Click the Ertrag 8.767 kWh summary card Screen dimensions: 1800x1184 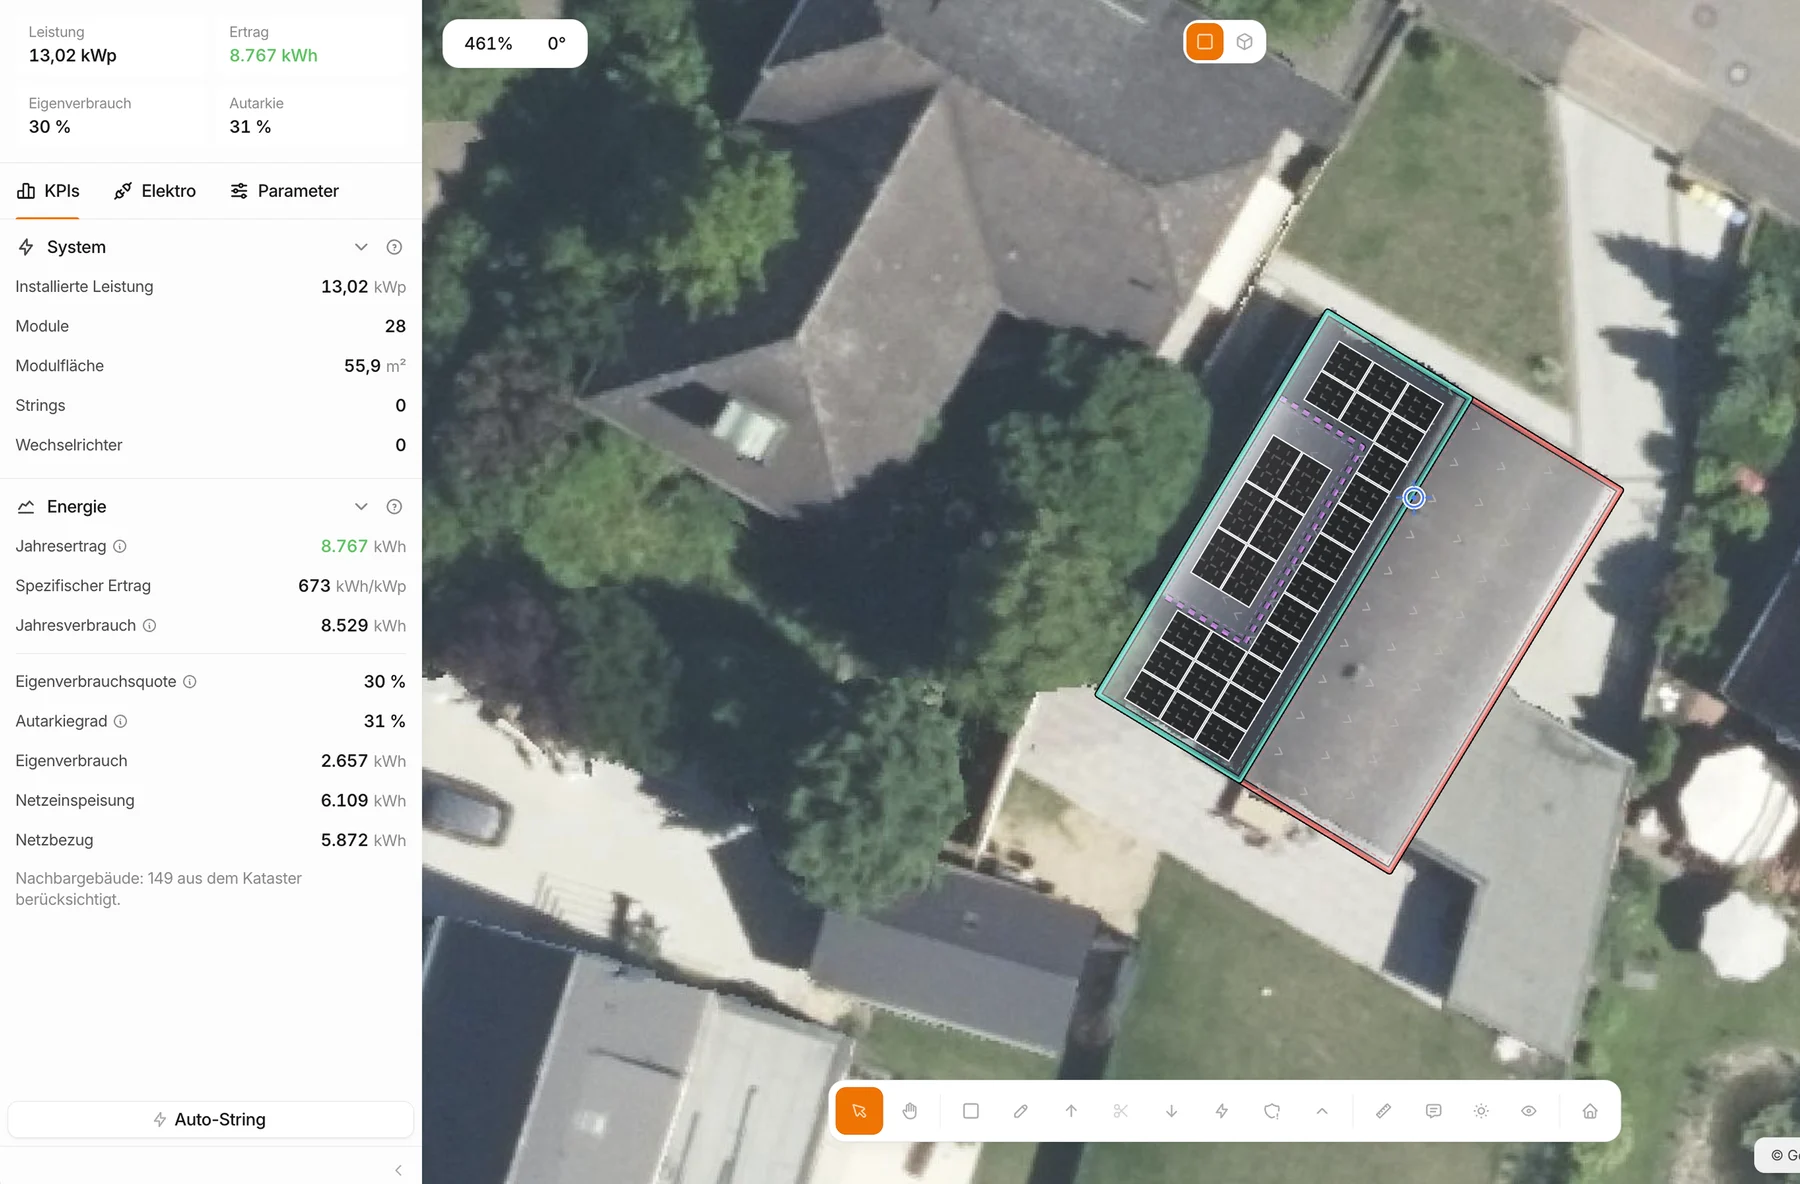pos(311,45)
